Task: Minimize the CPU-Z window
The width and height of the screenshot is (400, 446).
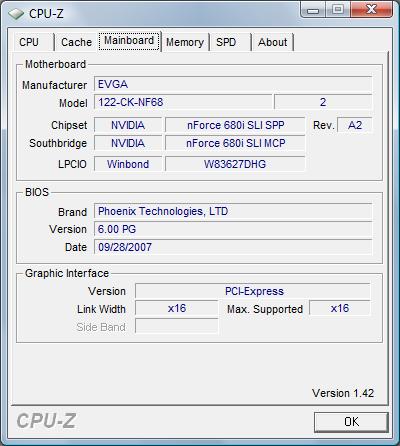Action: 313,9
